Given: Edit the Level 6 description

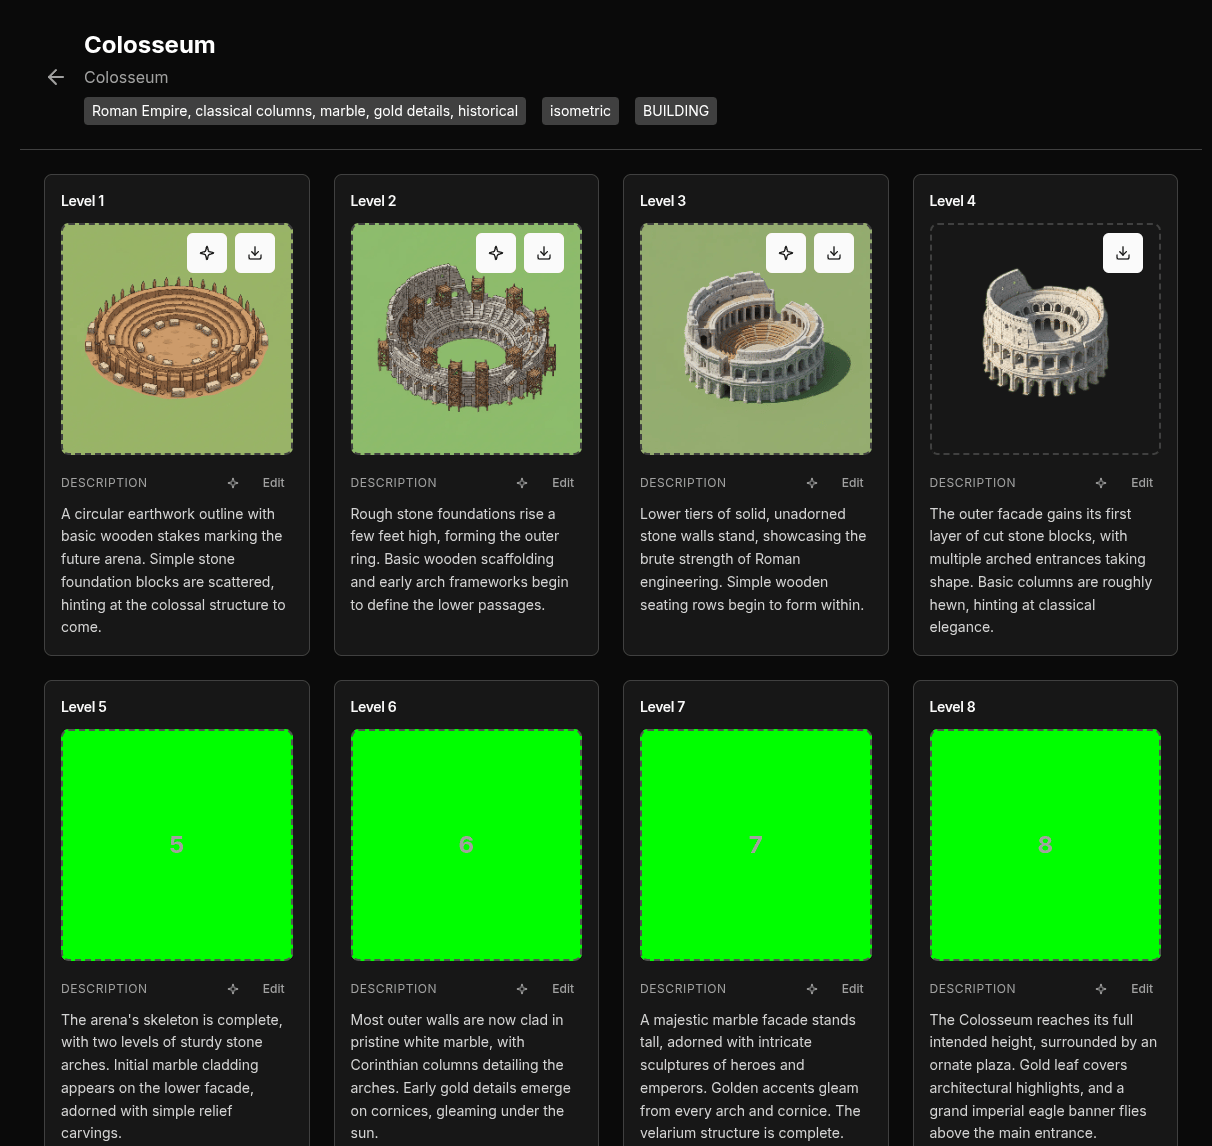Looking at the screenshot, I should pos(563,989).
